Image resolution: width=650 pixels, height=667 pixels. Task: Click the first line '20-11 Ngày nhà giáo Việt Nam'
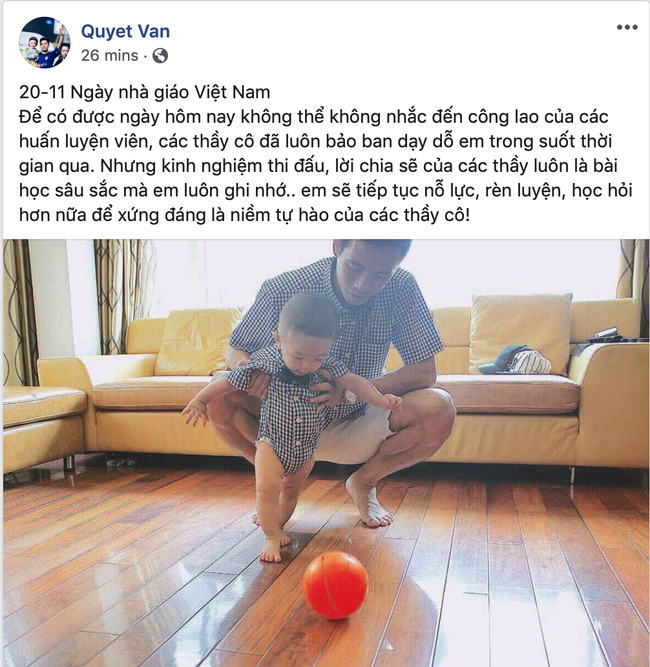(x=145, y=92)
